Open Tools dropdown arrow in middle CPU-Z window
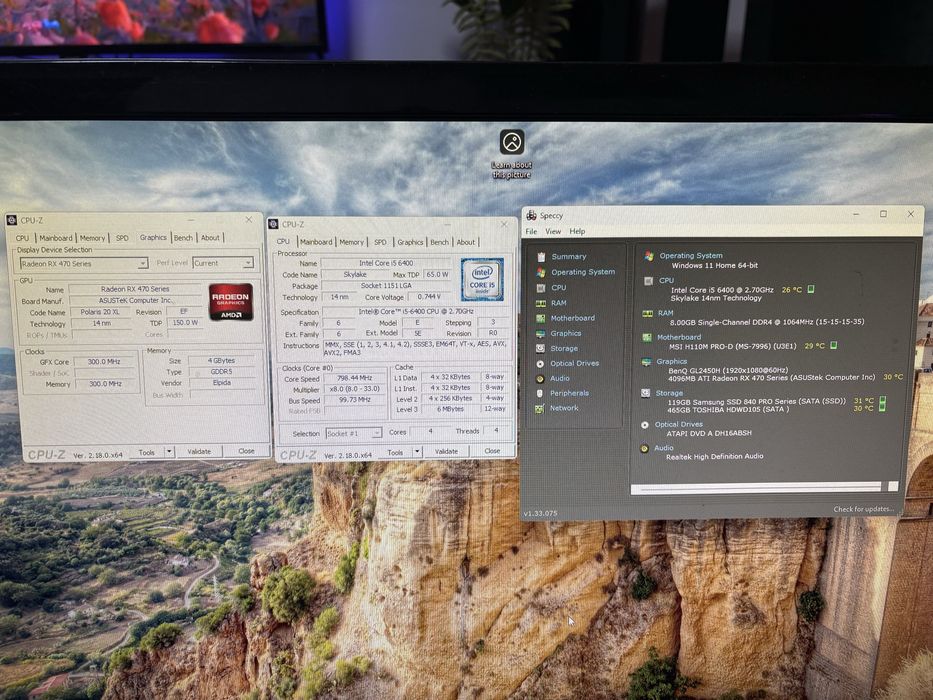 point(417,452)
